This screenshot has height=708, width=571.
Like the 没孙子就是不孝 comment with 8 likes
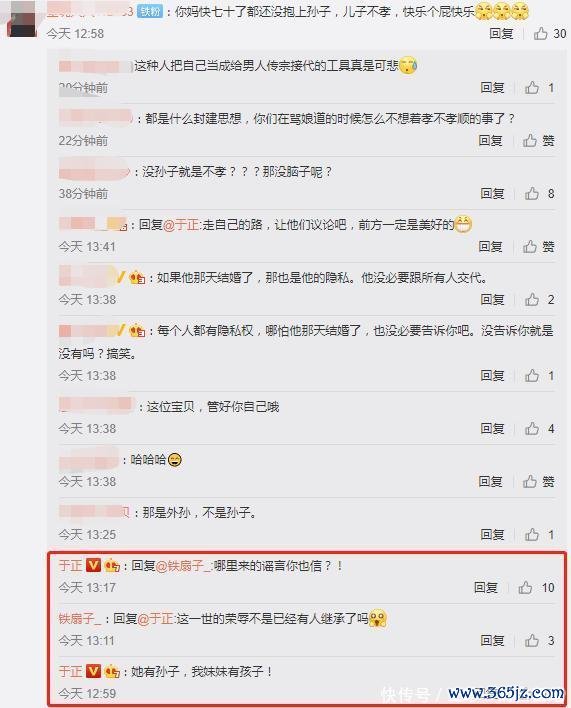pyautogui.click(x=539, y=194)
